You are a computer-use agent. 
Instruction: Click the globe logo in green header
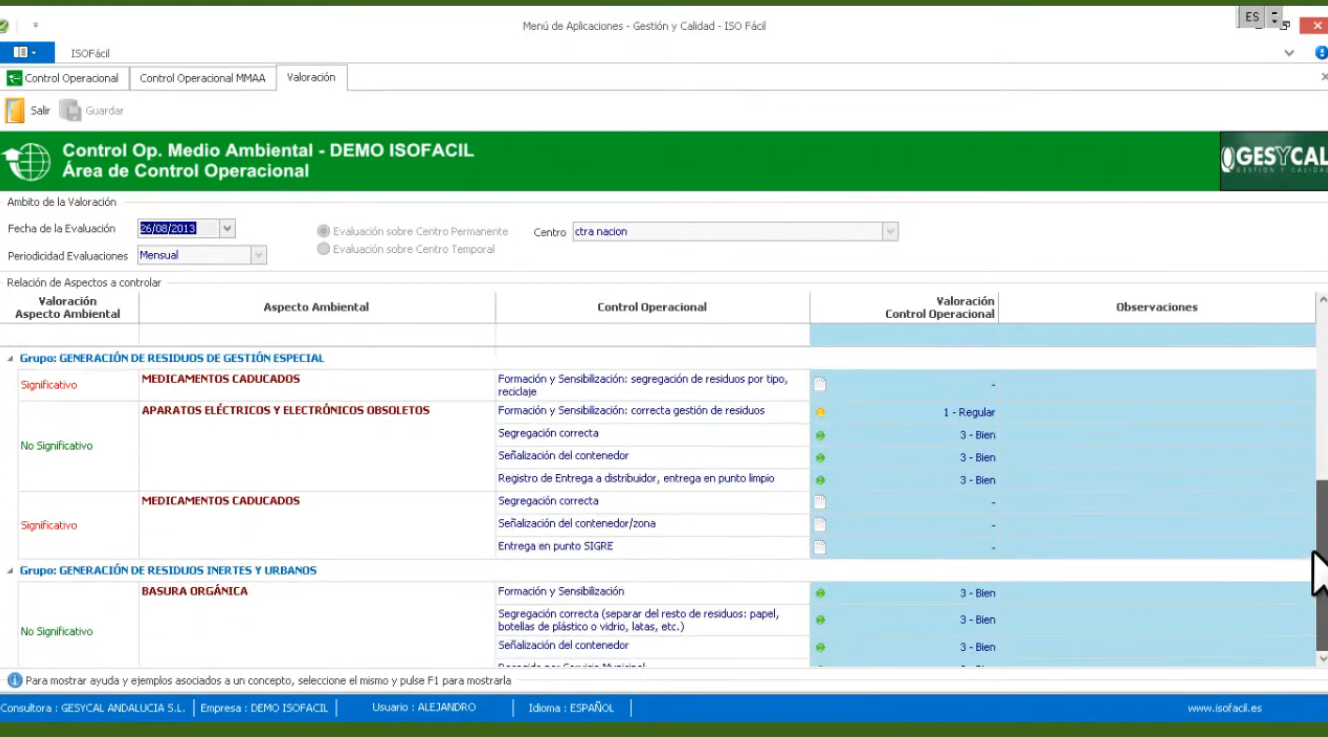click(28, 162)
